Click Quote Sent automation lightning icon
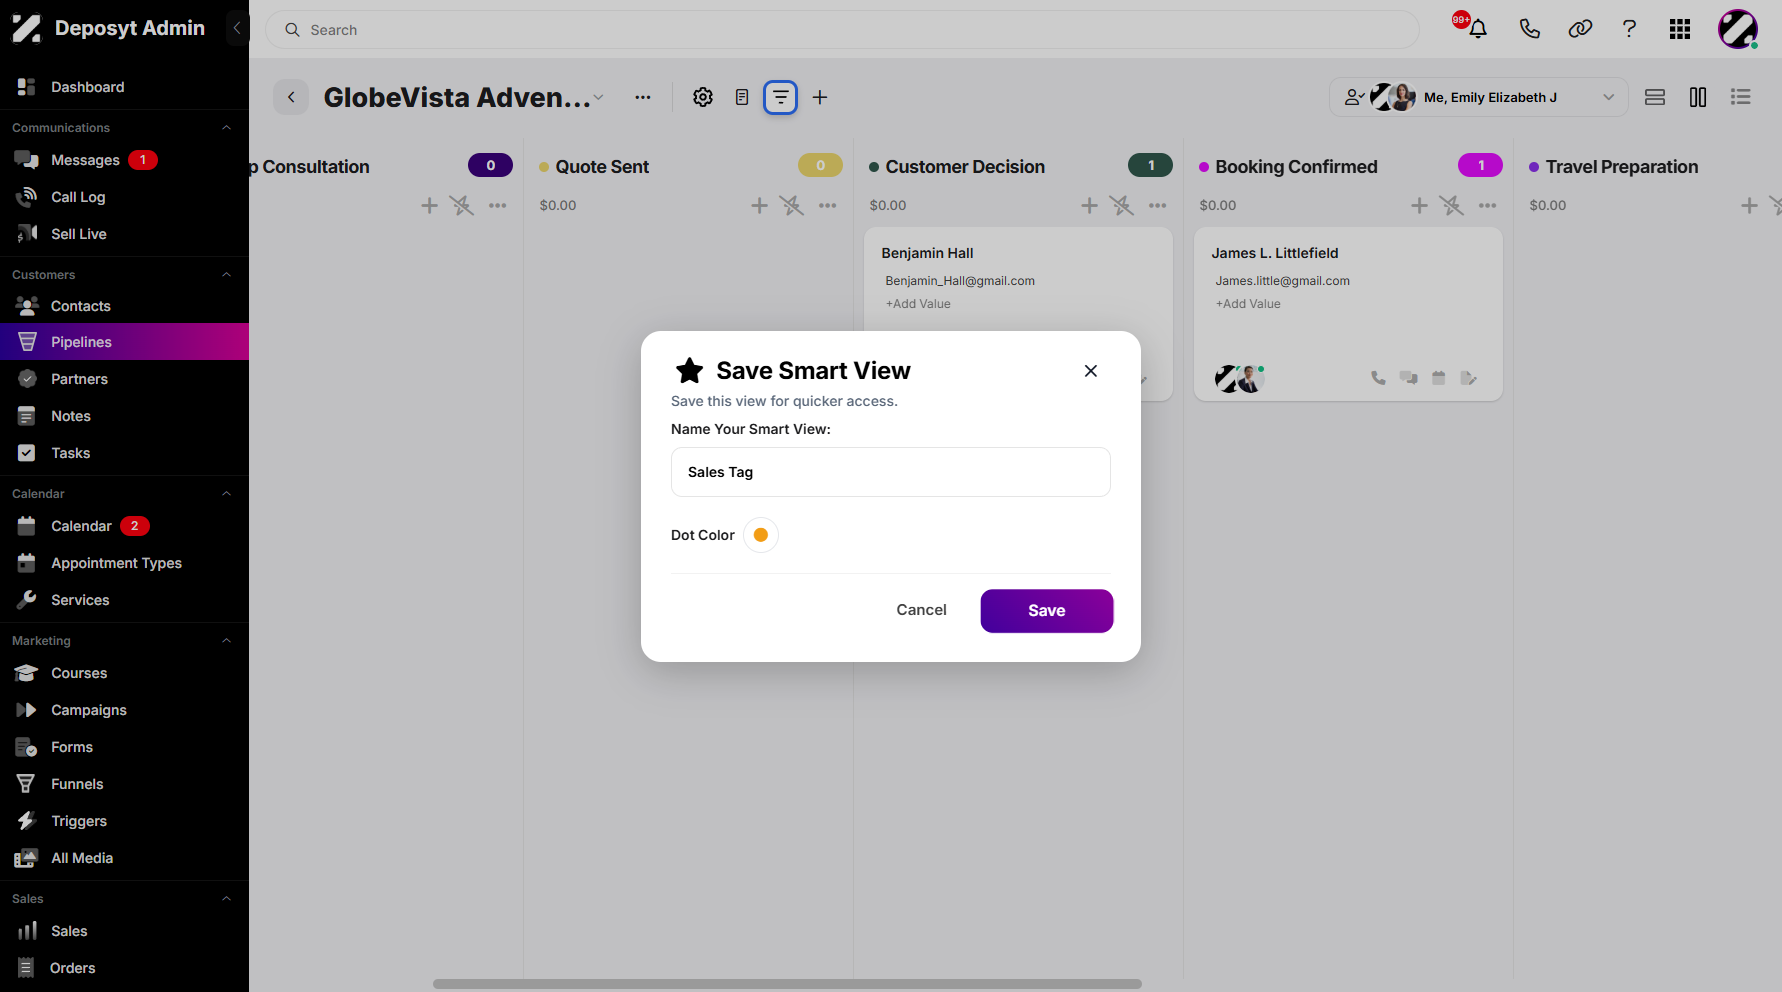This screenshot has height=992, width=1782. (792, 205)
